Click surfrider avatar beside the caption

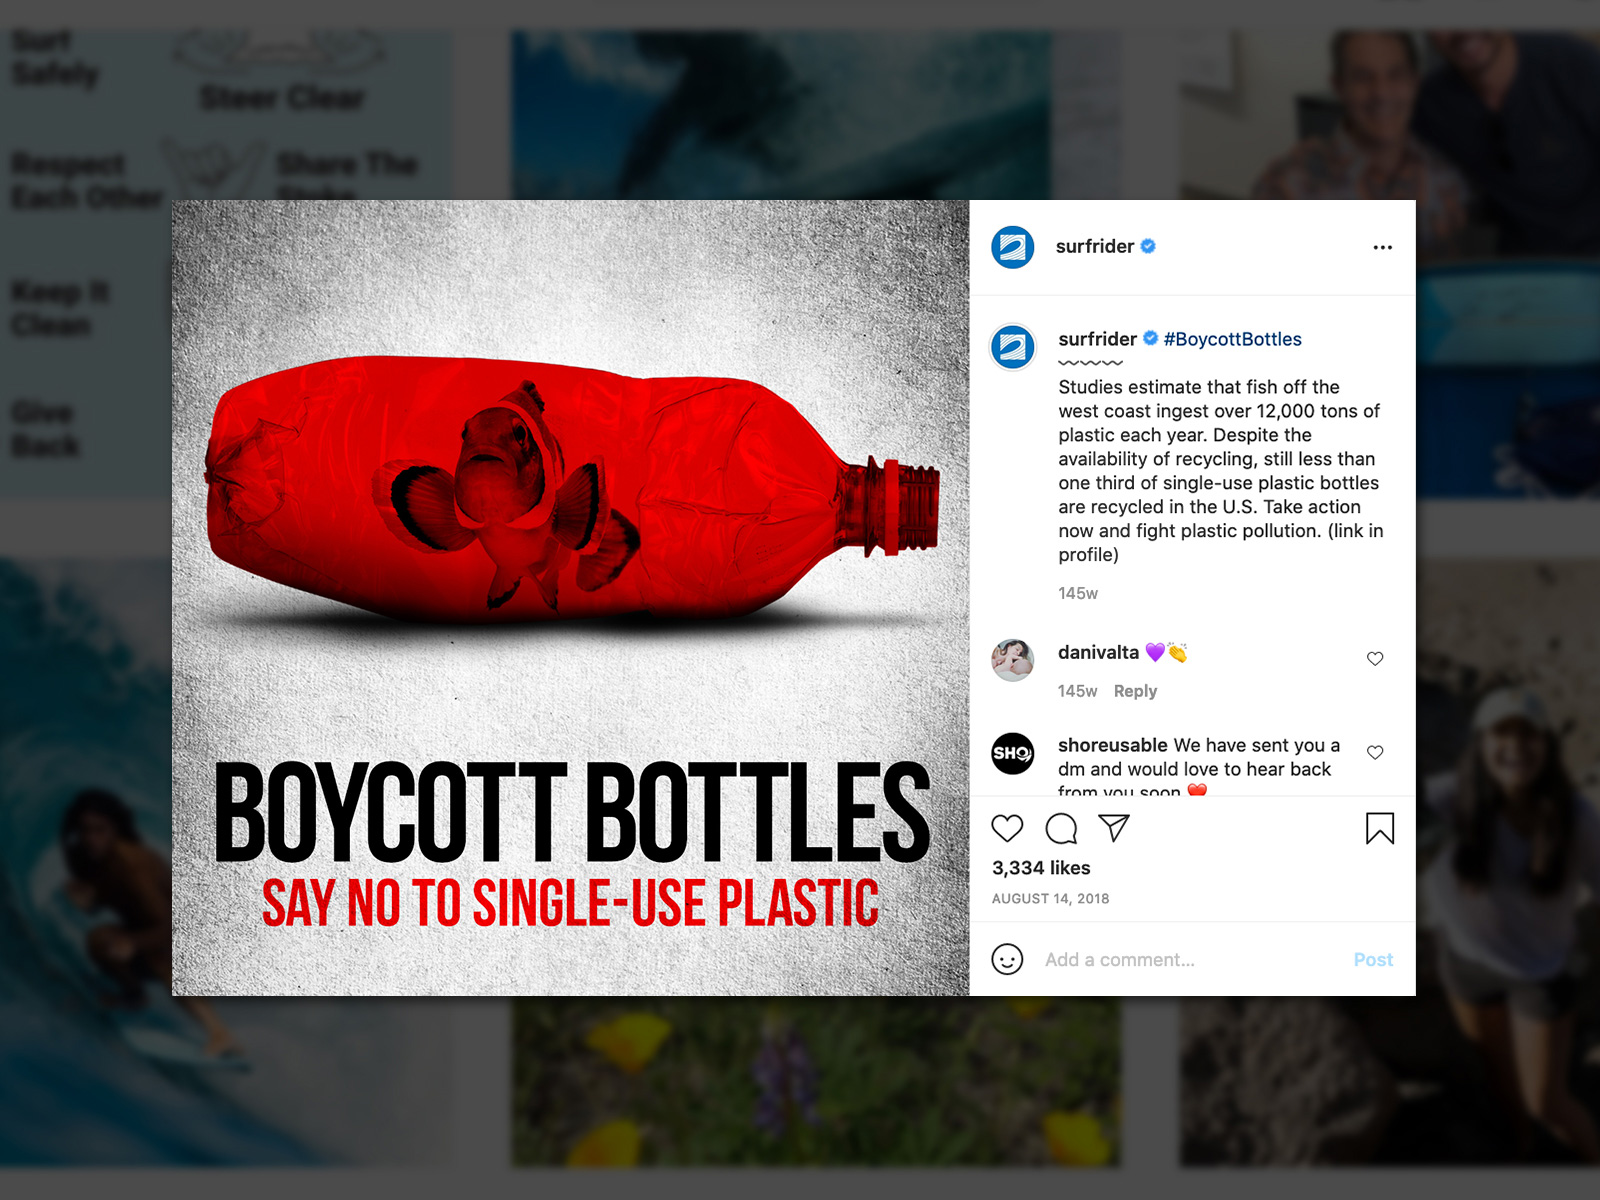(x=1013, y=347)
